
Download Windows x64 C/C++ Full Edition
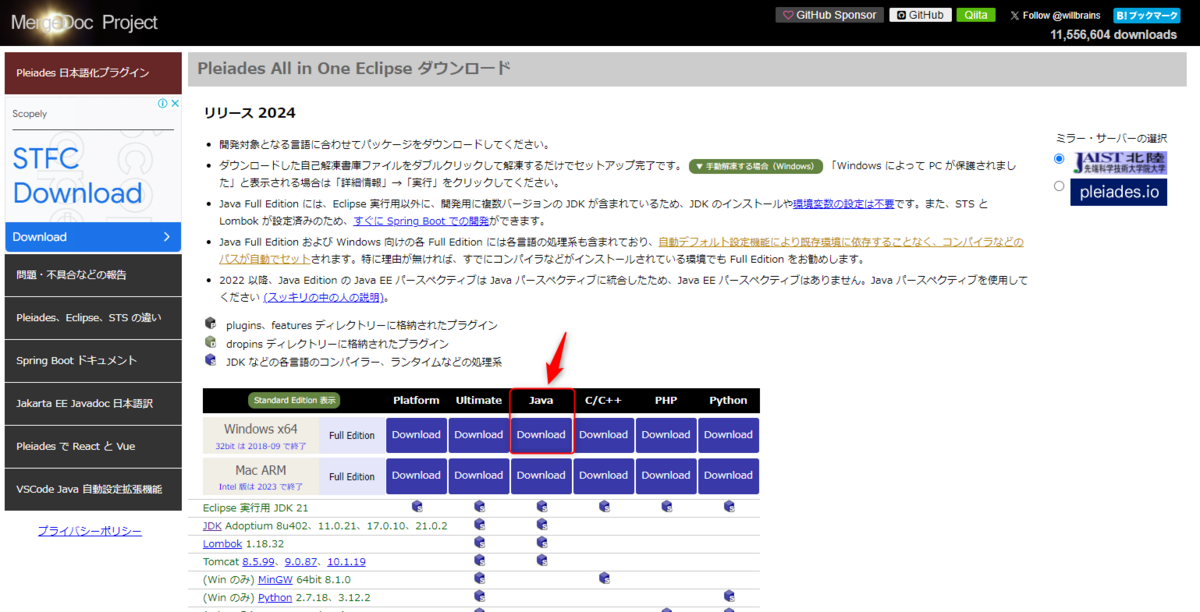tap(603, 435)
